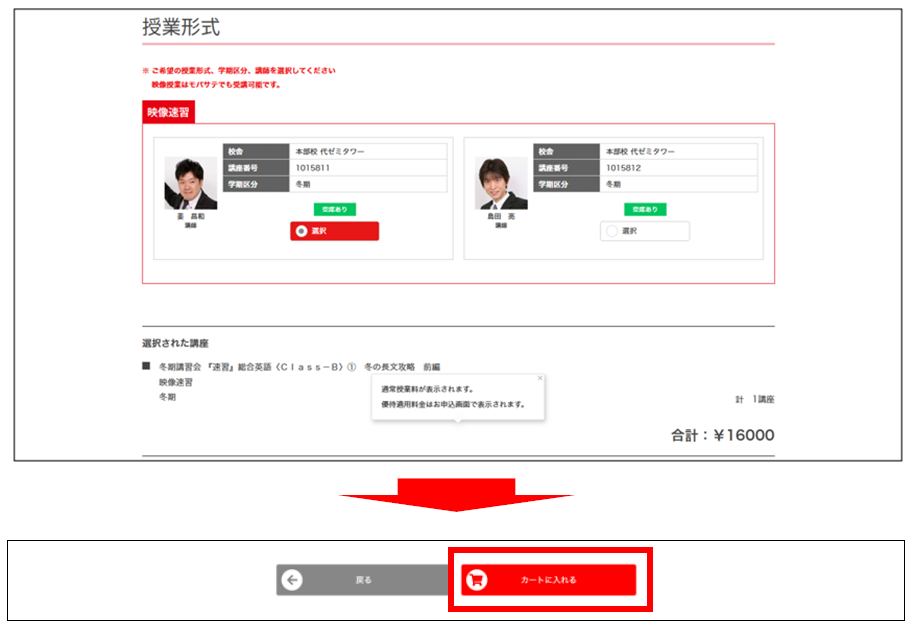Click the back arrow icon
The image size is (916, 631).
[292, 580]
